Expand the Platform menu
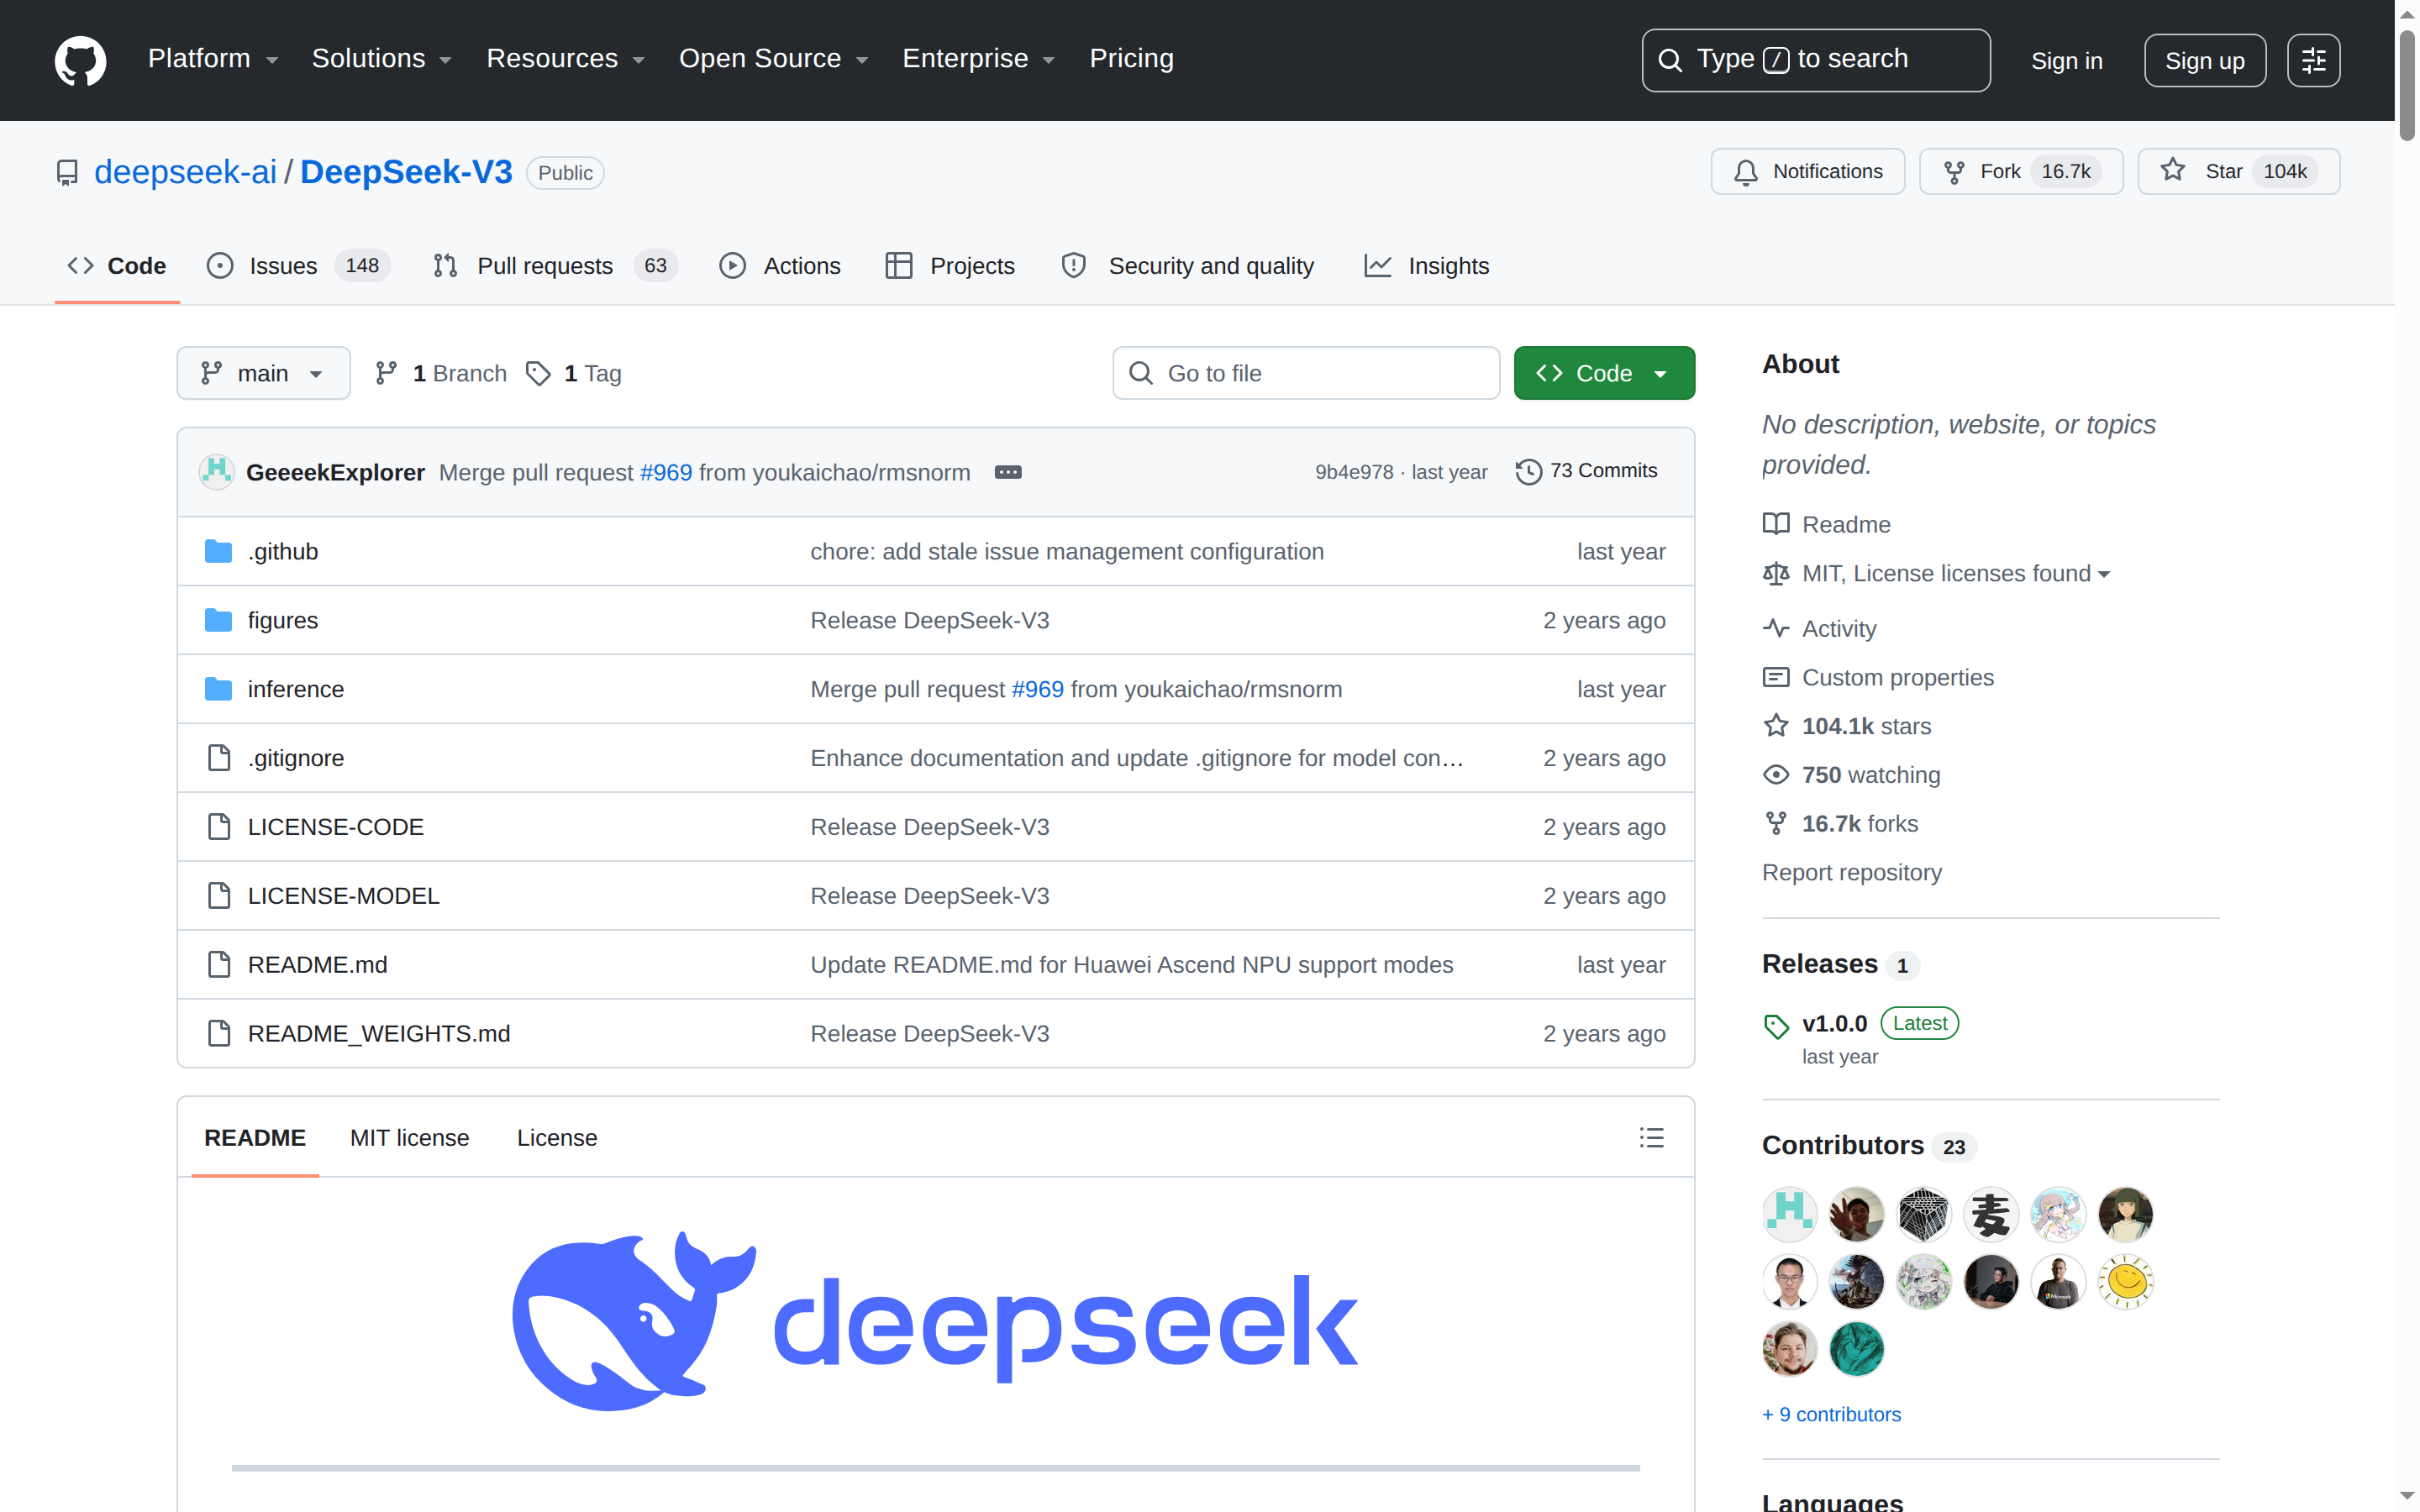The width and height of the screenshot is (2420, 1512). click(213, 59)
